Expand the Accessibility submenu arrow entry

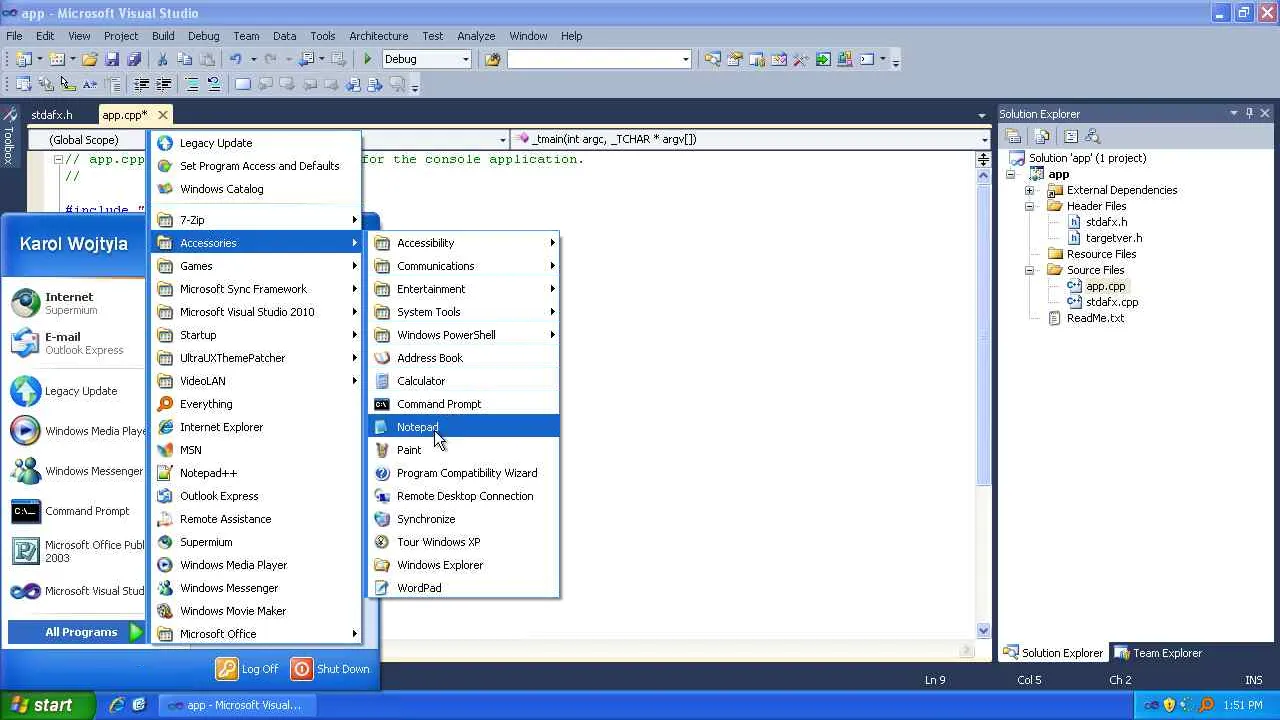pyautogui.click(x=464, y=243)
